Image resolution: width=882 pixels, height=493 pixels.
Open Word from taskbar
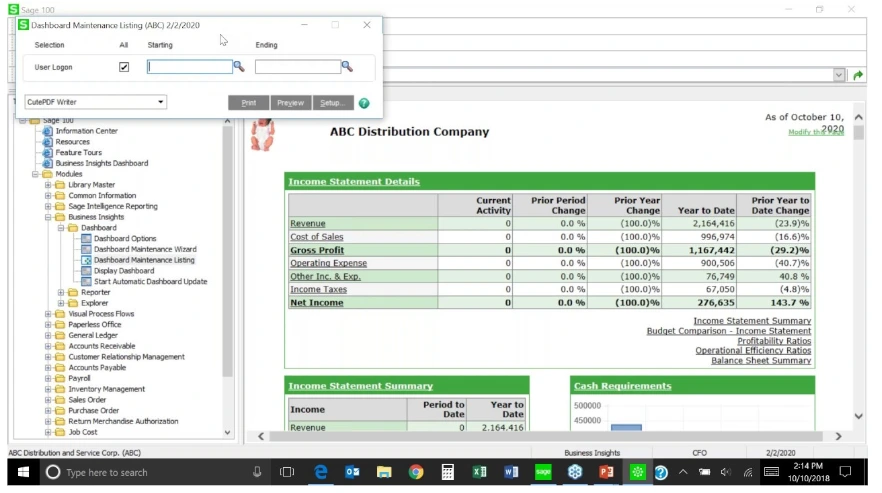coord(511,472)
